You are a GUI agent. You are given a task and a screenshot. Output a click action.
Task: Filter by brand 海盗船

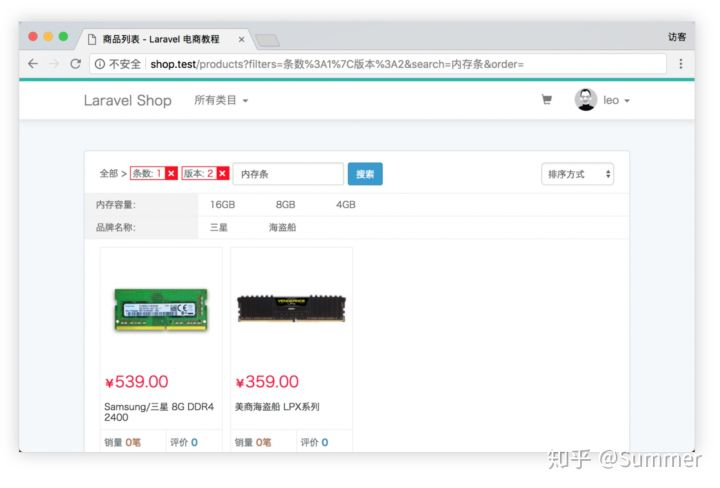pyautogui.click(x=282, y=227)
